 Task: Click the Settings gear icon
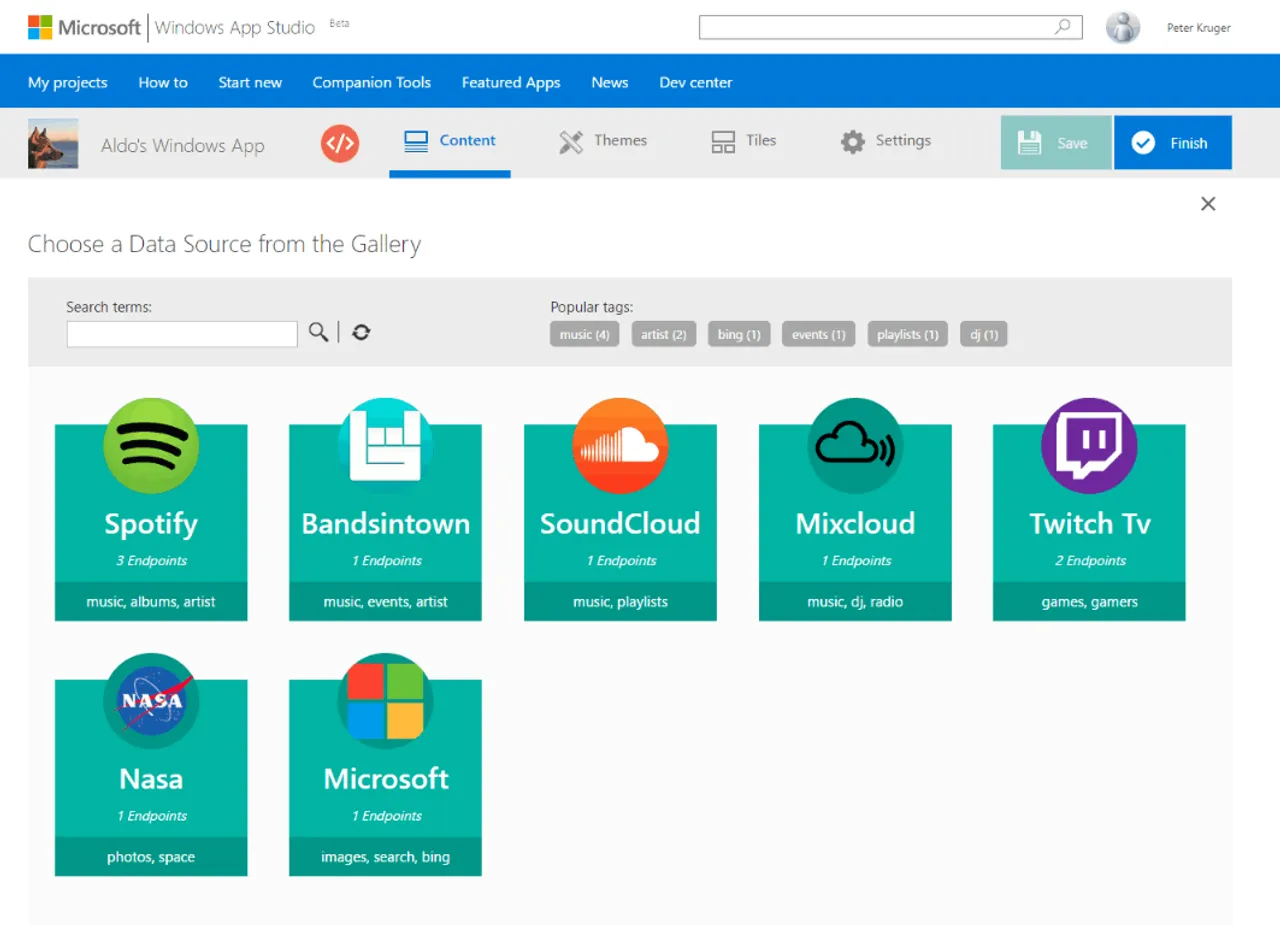point(852,142)
